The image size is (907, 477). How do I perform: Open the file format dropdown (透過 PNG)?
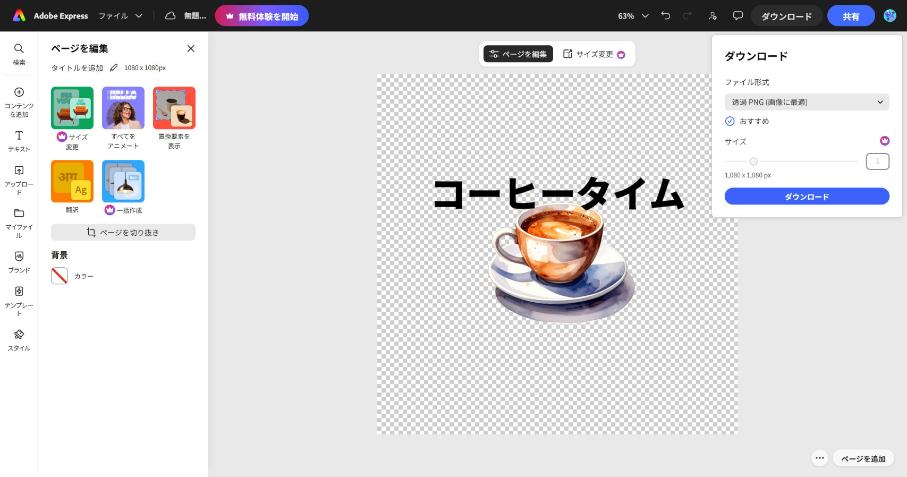(x=807, y=102)
